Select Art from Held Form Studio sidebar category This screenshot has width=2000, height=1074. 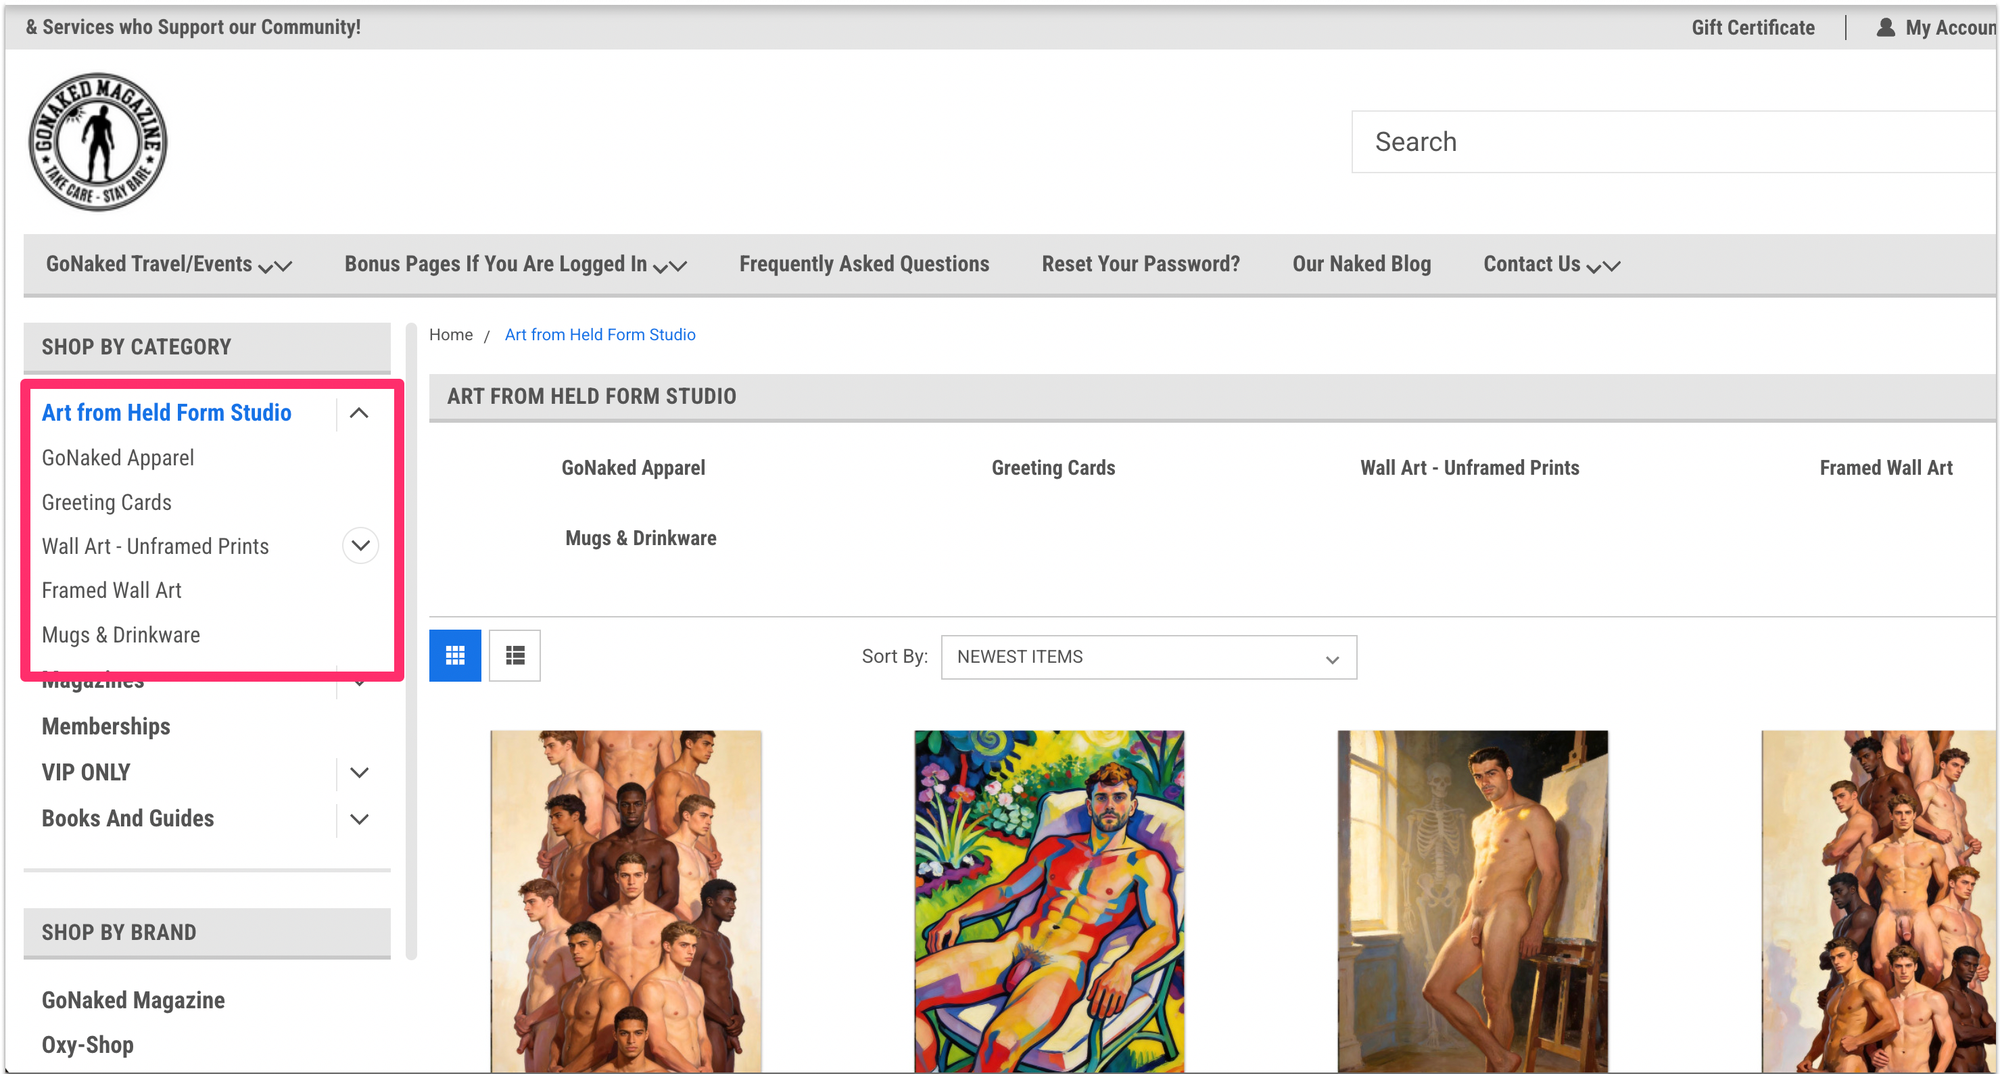coord(167,413)
